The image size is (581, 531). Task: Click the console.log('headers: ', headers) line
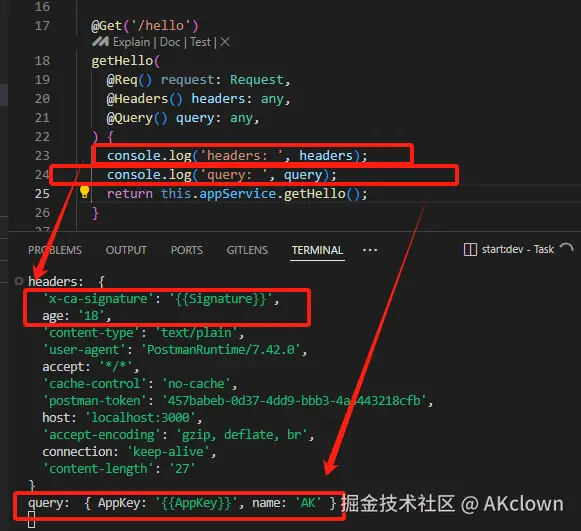(237, 156)
